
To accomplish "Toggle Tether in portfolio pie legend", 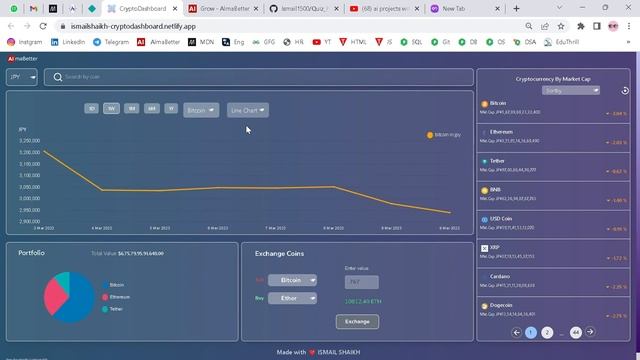I will pyautogui.click(x=113, y=309).
